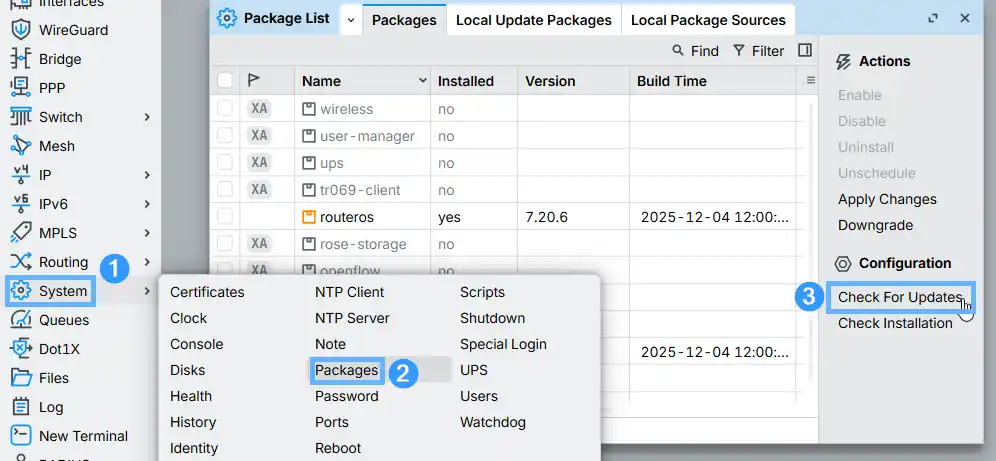The image size is (996, 461).
Task: Click the System gear icon
Action: pos(21,291)
